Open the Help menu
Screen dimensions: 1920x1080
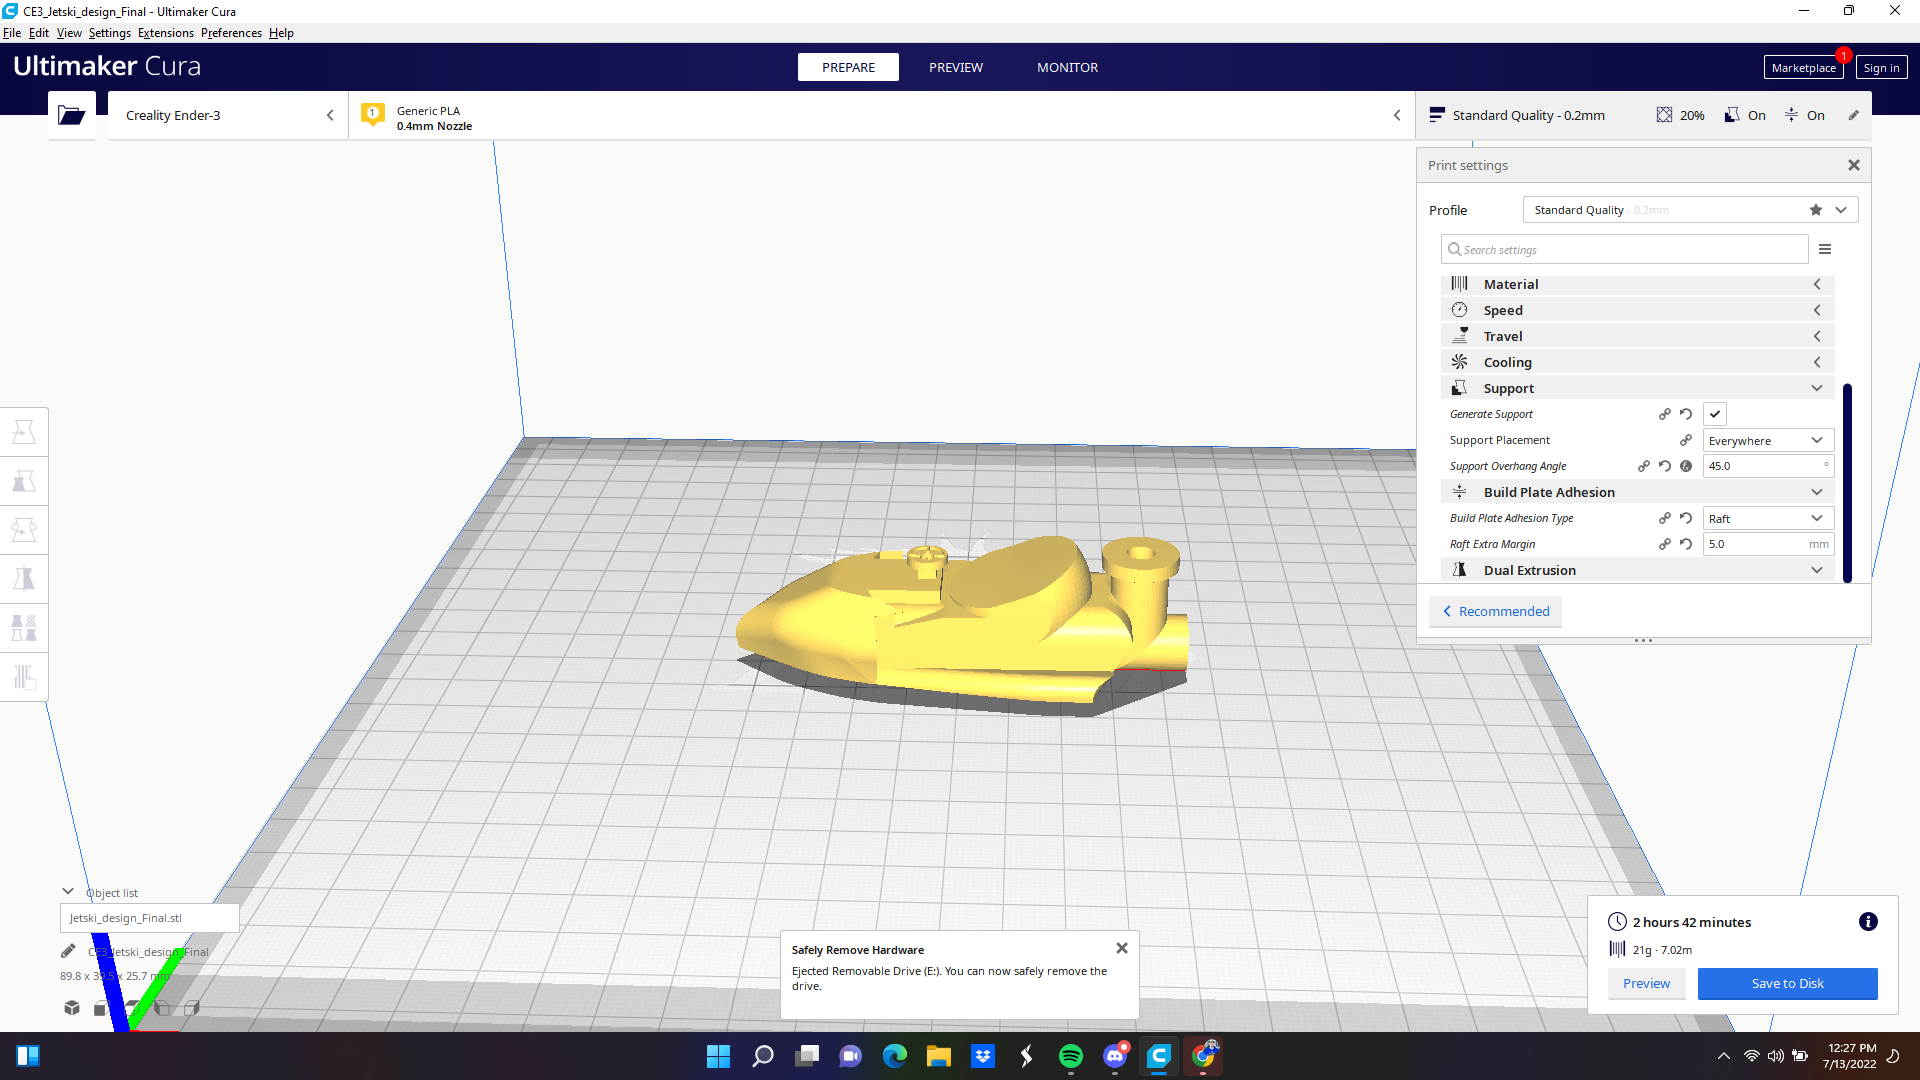pyautogui.click(x=281, y=33)
